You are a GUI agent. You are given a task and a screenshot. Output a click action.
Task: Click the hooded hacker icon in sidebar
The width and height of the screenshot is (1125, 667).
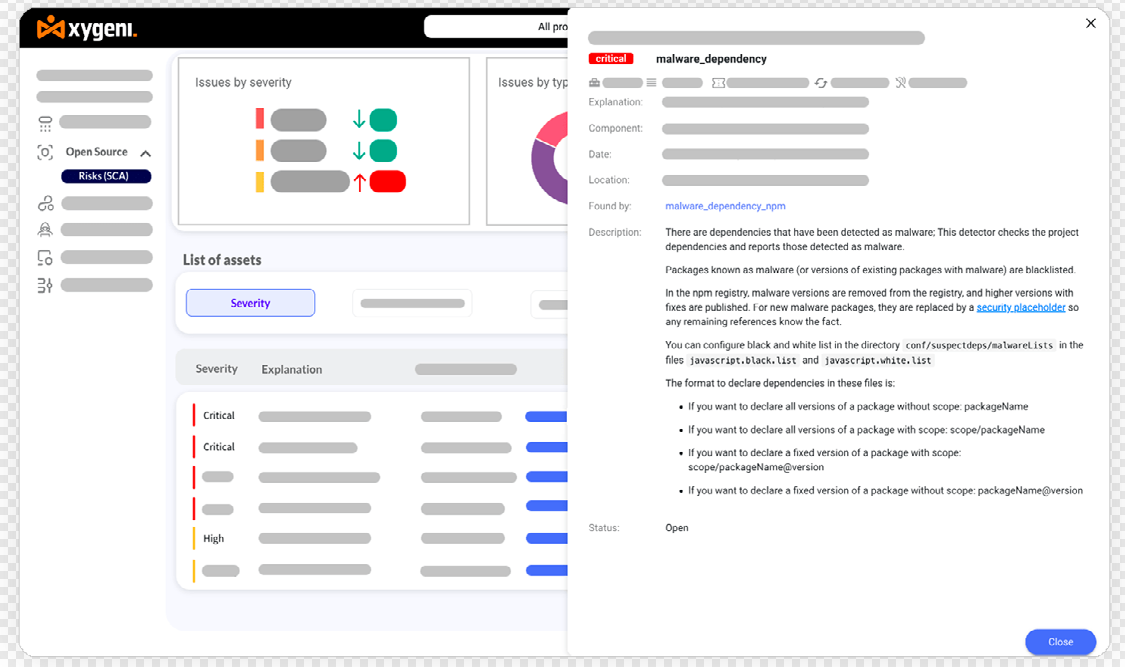[x=45, y=229]
